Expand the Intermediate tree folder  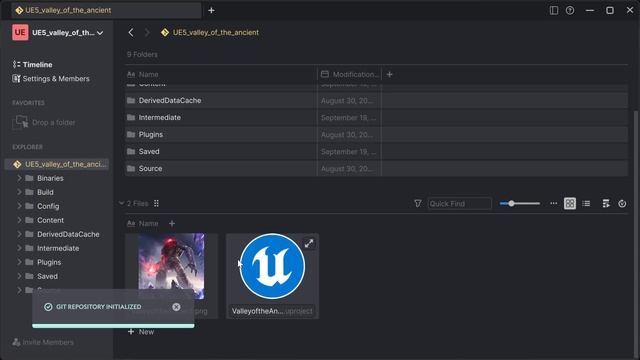19,248
